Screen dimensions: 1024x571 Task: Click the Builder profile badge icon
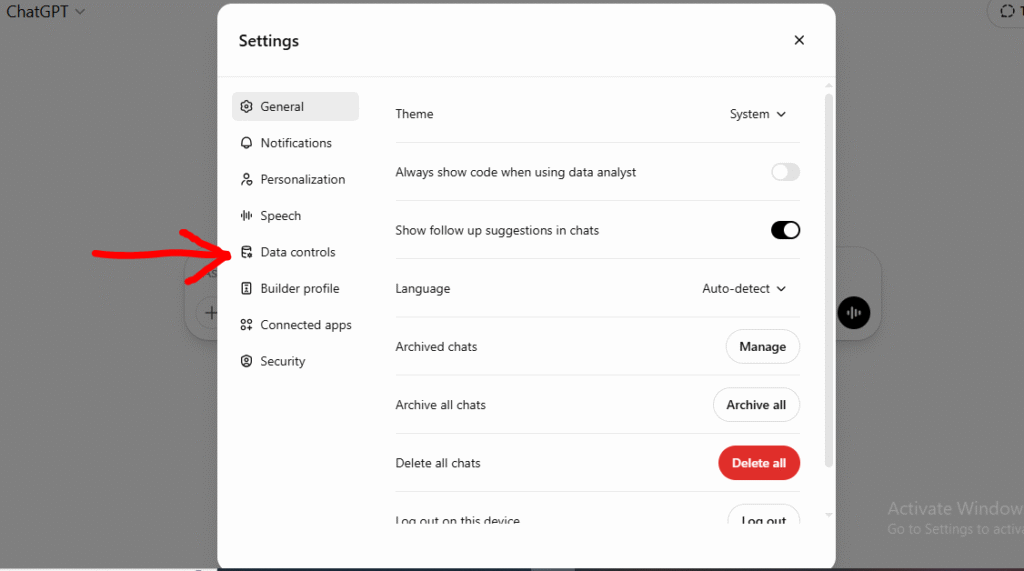coord(246,289)
